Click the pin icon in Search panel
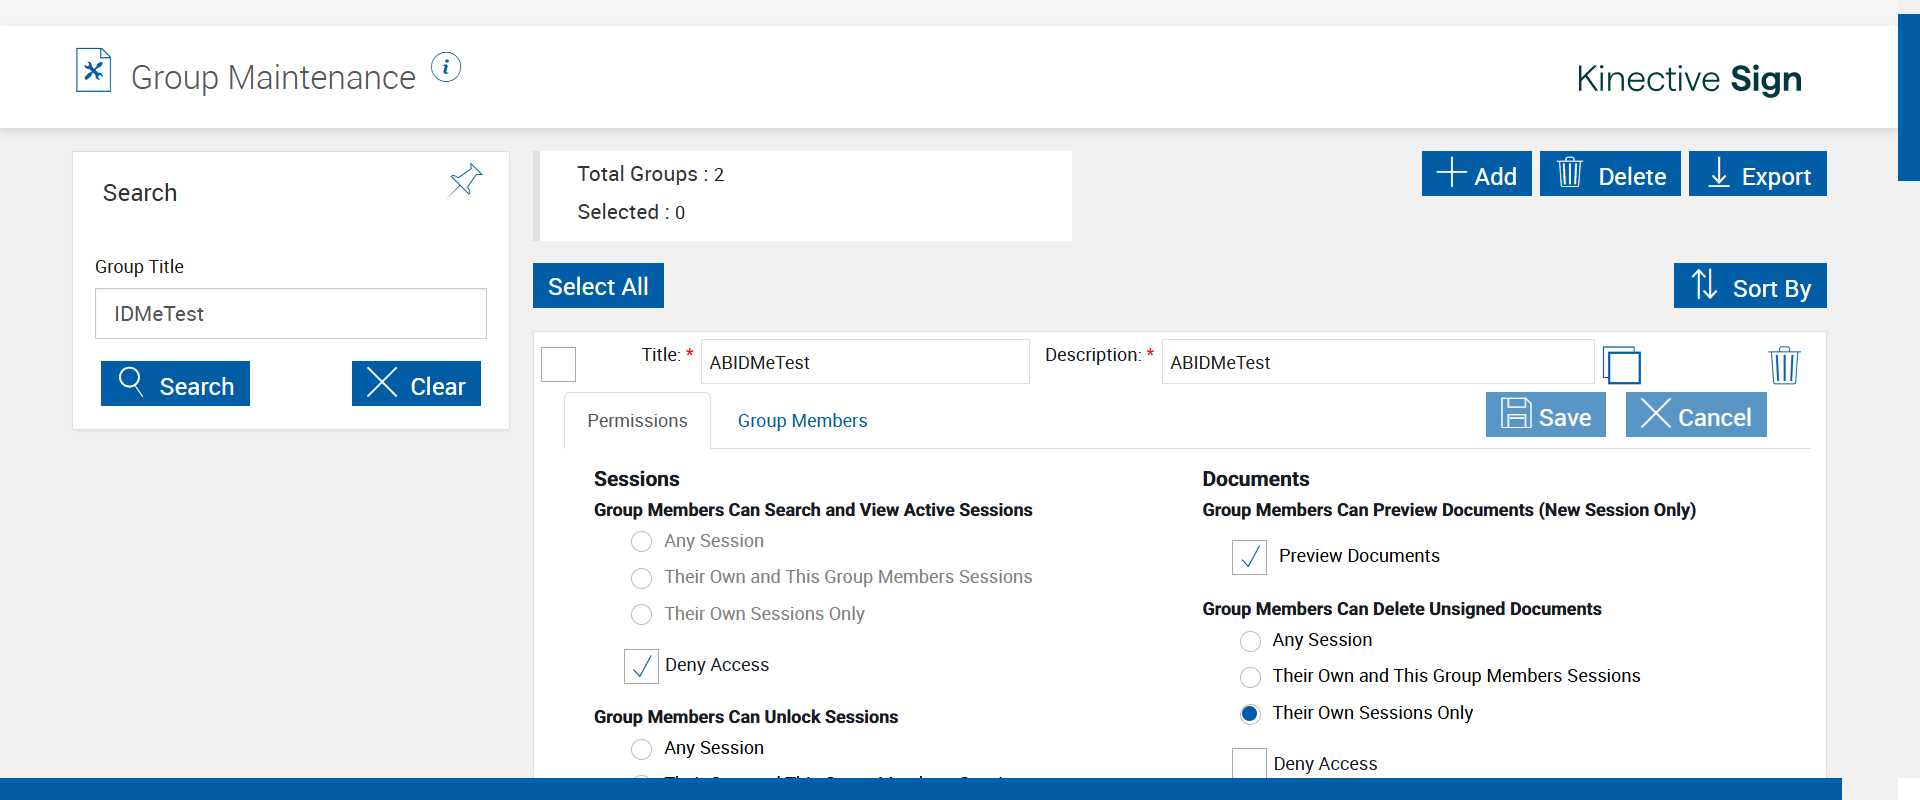Image resolution: width=1920 pixels, height=800 pixels. click(465, 180)
